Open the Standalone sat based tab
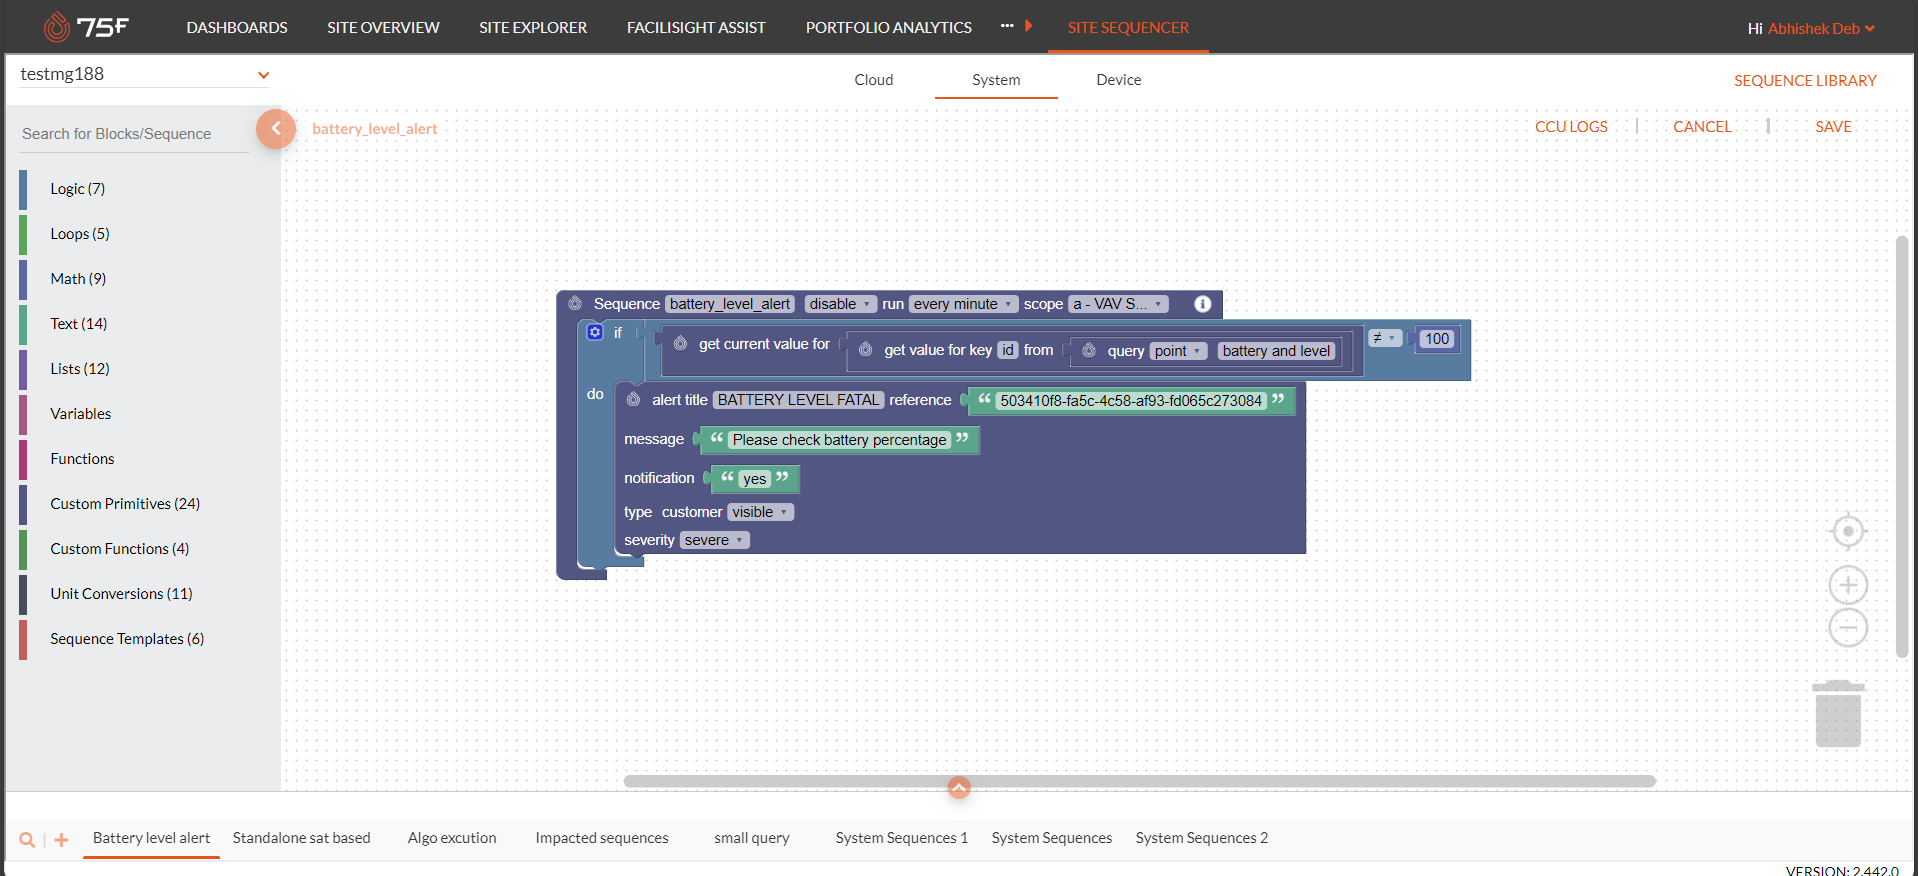The width and height of the screenshot is (1918, 876). [x=301, y=838]
